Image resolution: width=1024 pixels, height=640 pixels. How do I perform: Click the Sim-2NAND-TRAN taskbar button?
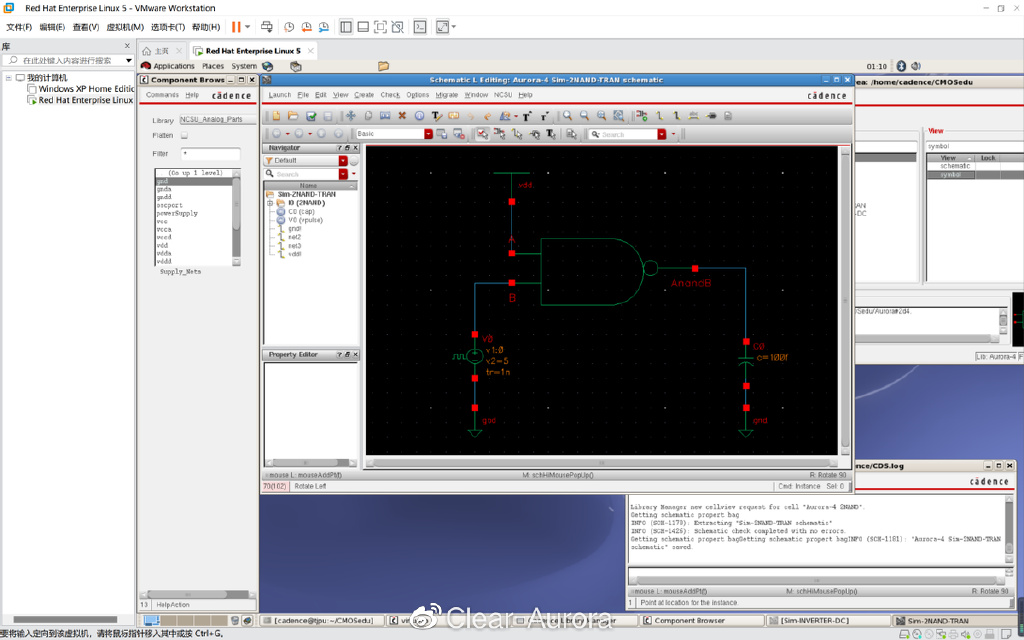(x=953, y=620)
